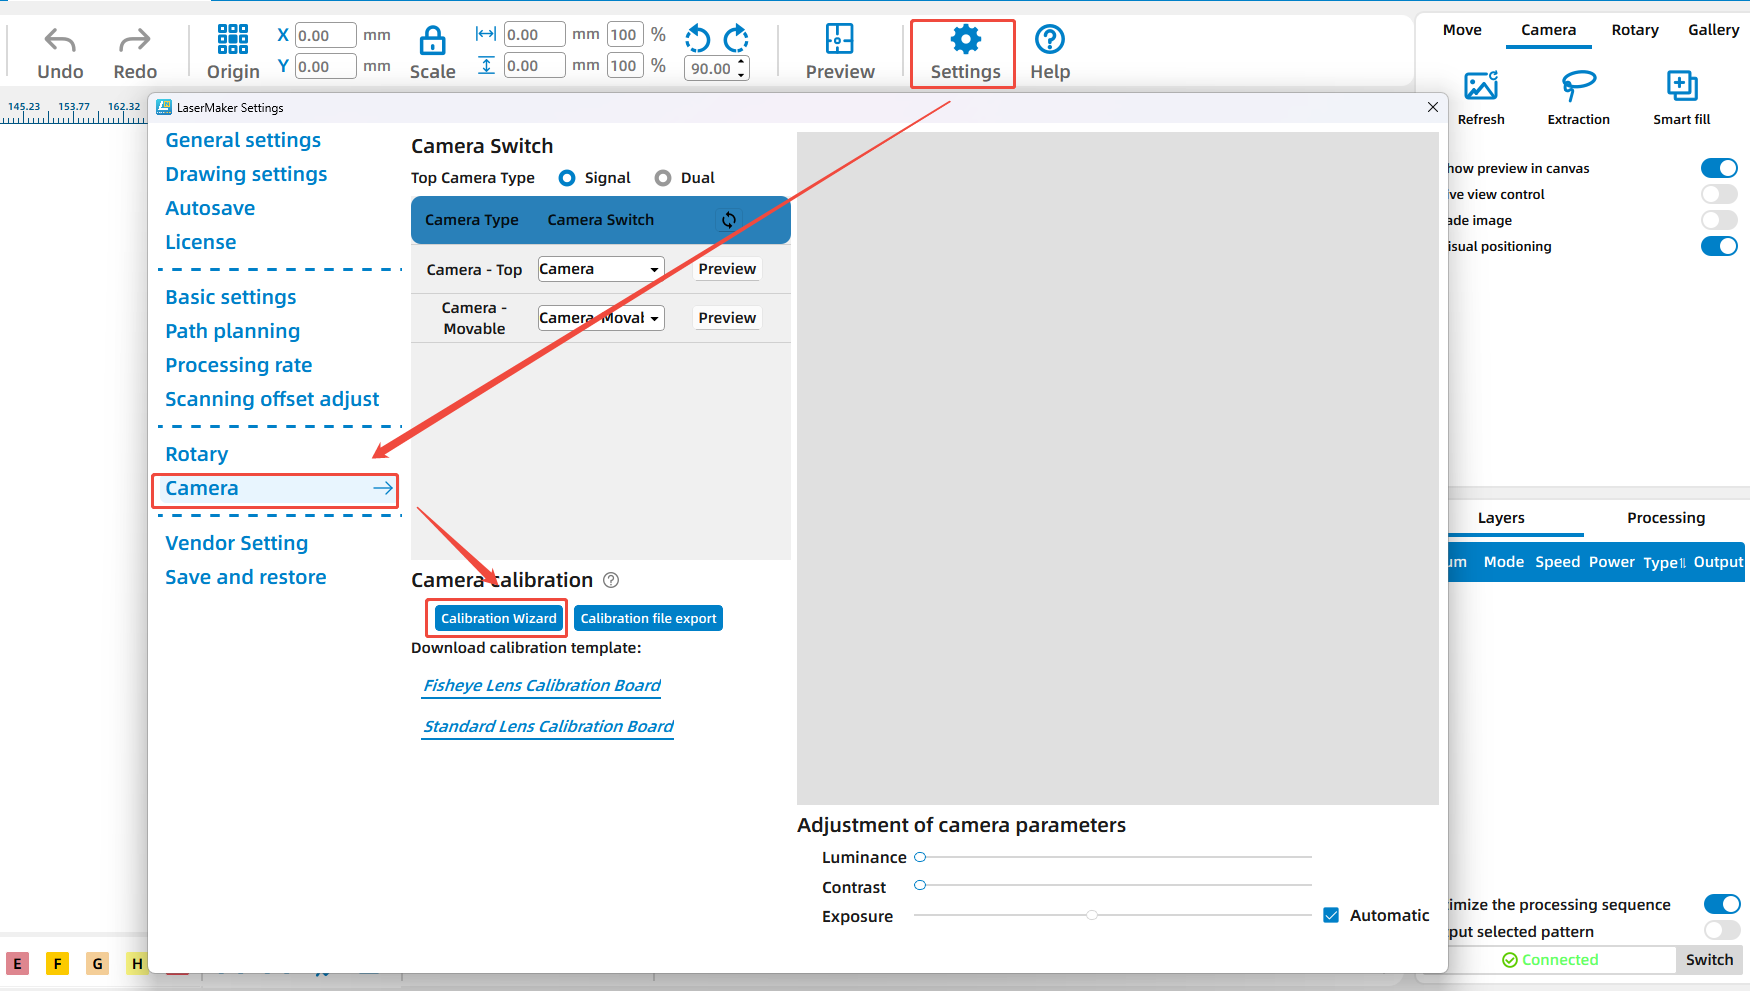Click the Redo arrow icon
The image size is (1750, 991).
(134, 41)
